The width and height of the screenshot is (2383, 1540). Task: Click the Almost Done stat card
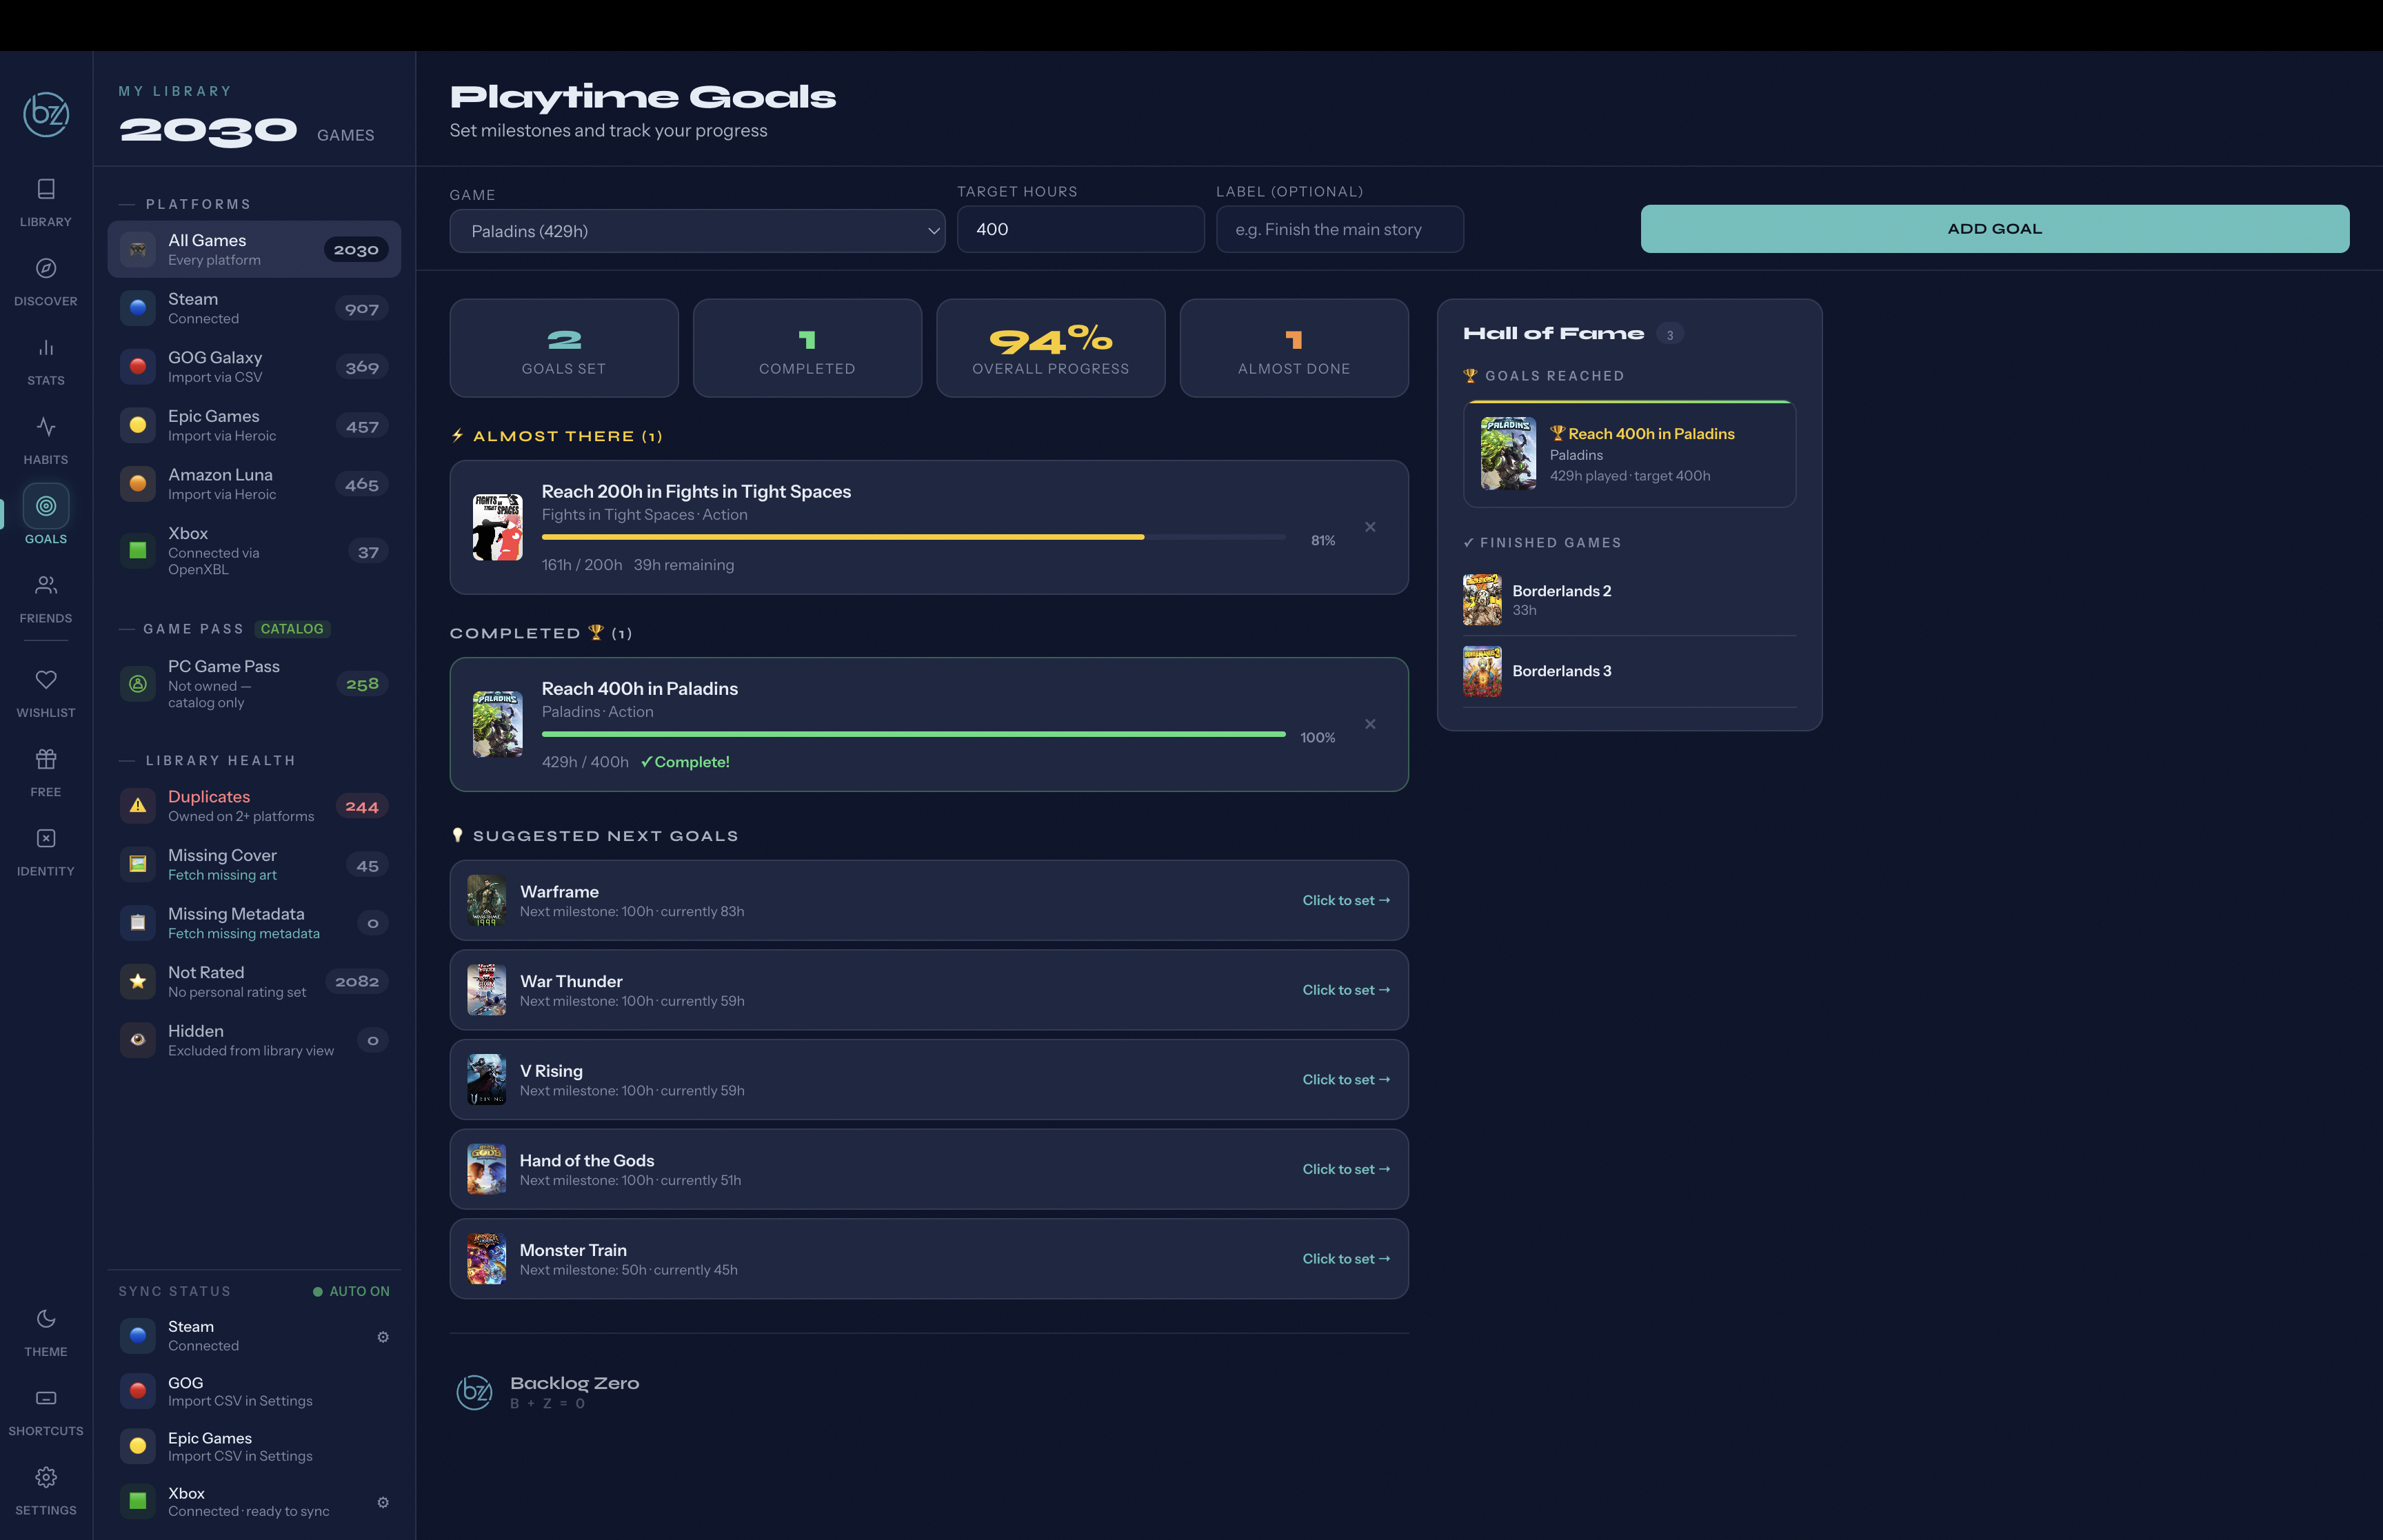click(1294, 348)
